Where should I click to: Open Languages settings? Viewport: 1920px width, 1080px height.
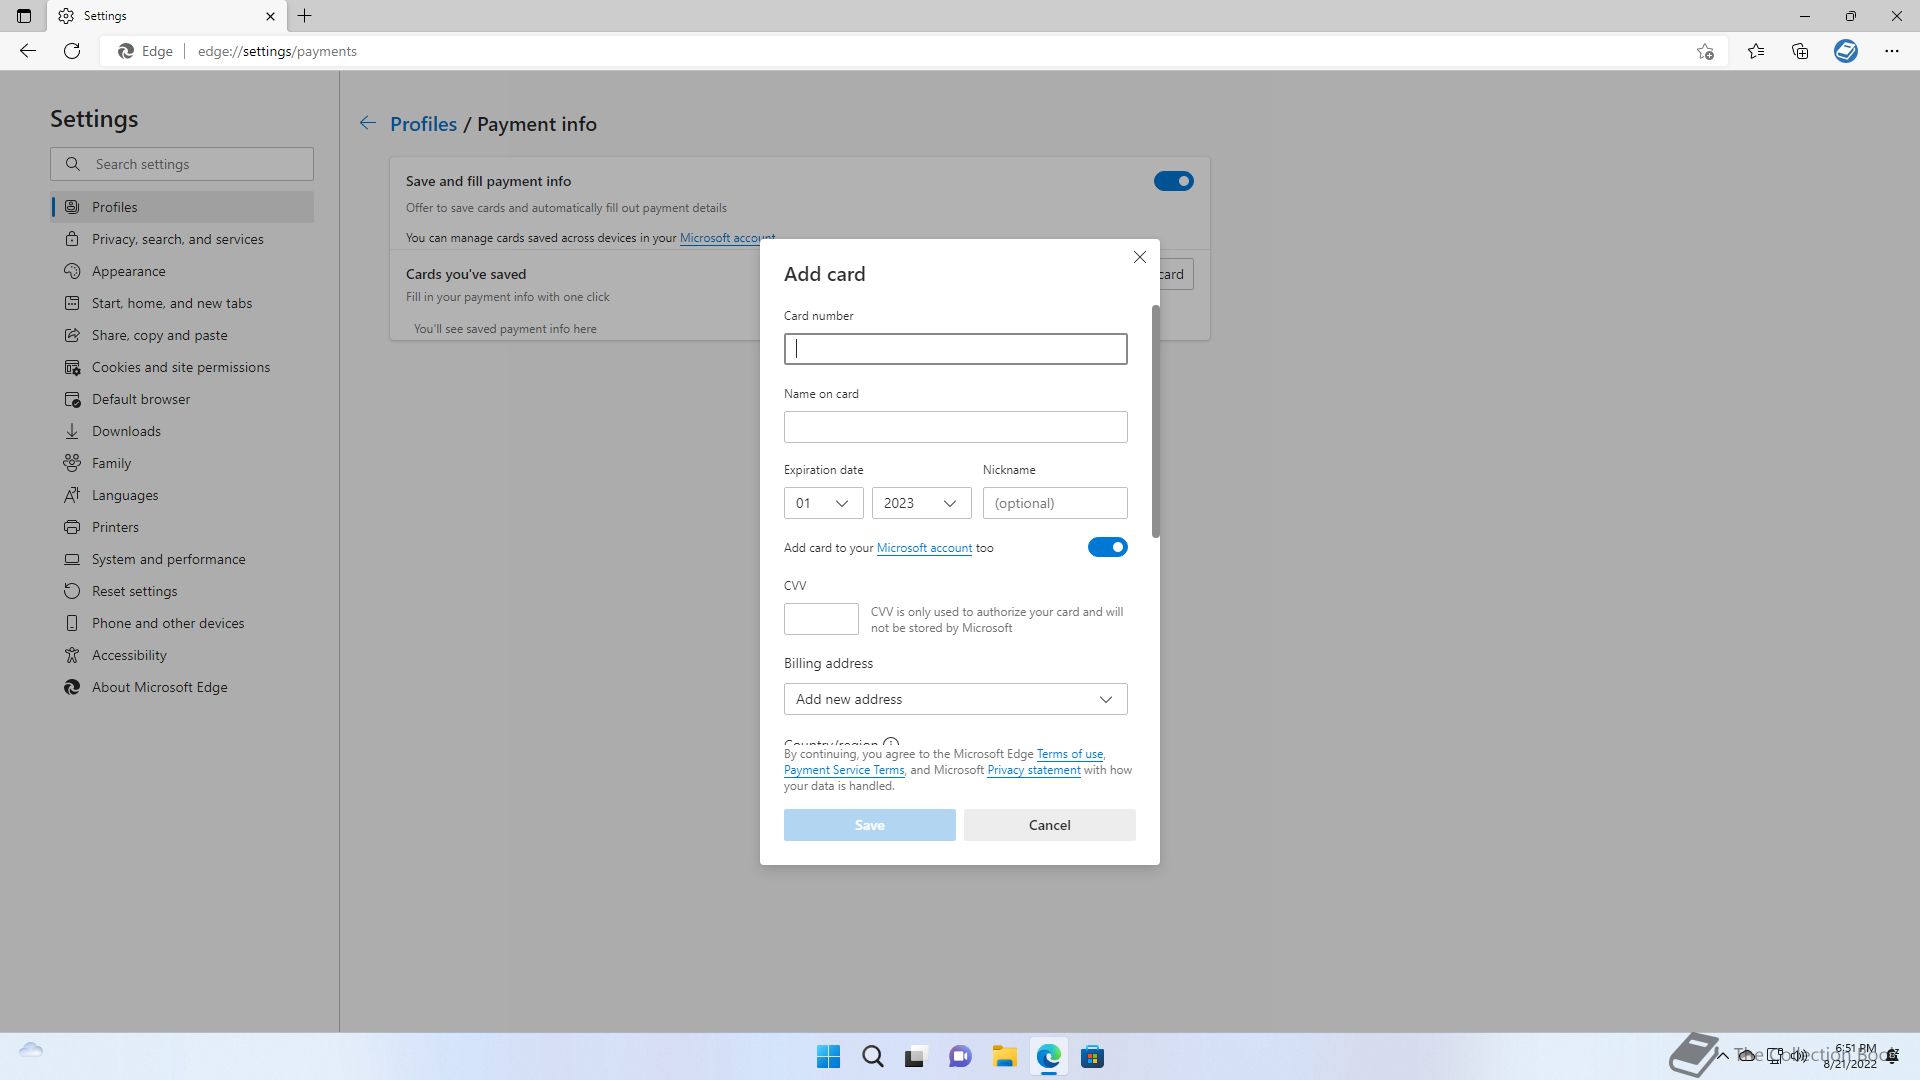pos(182,495)
